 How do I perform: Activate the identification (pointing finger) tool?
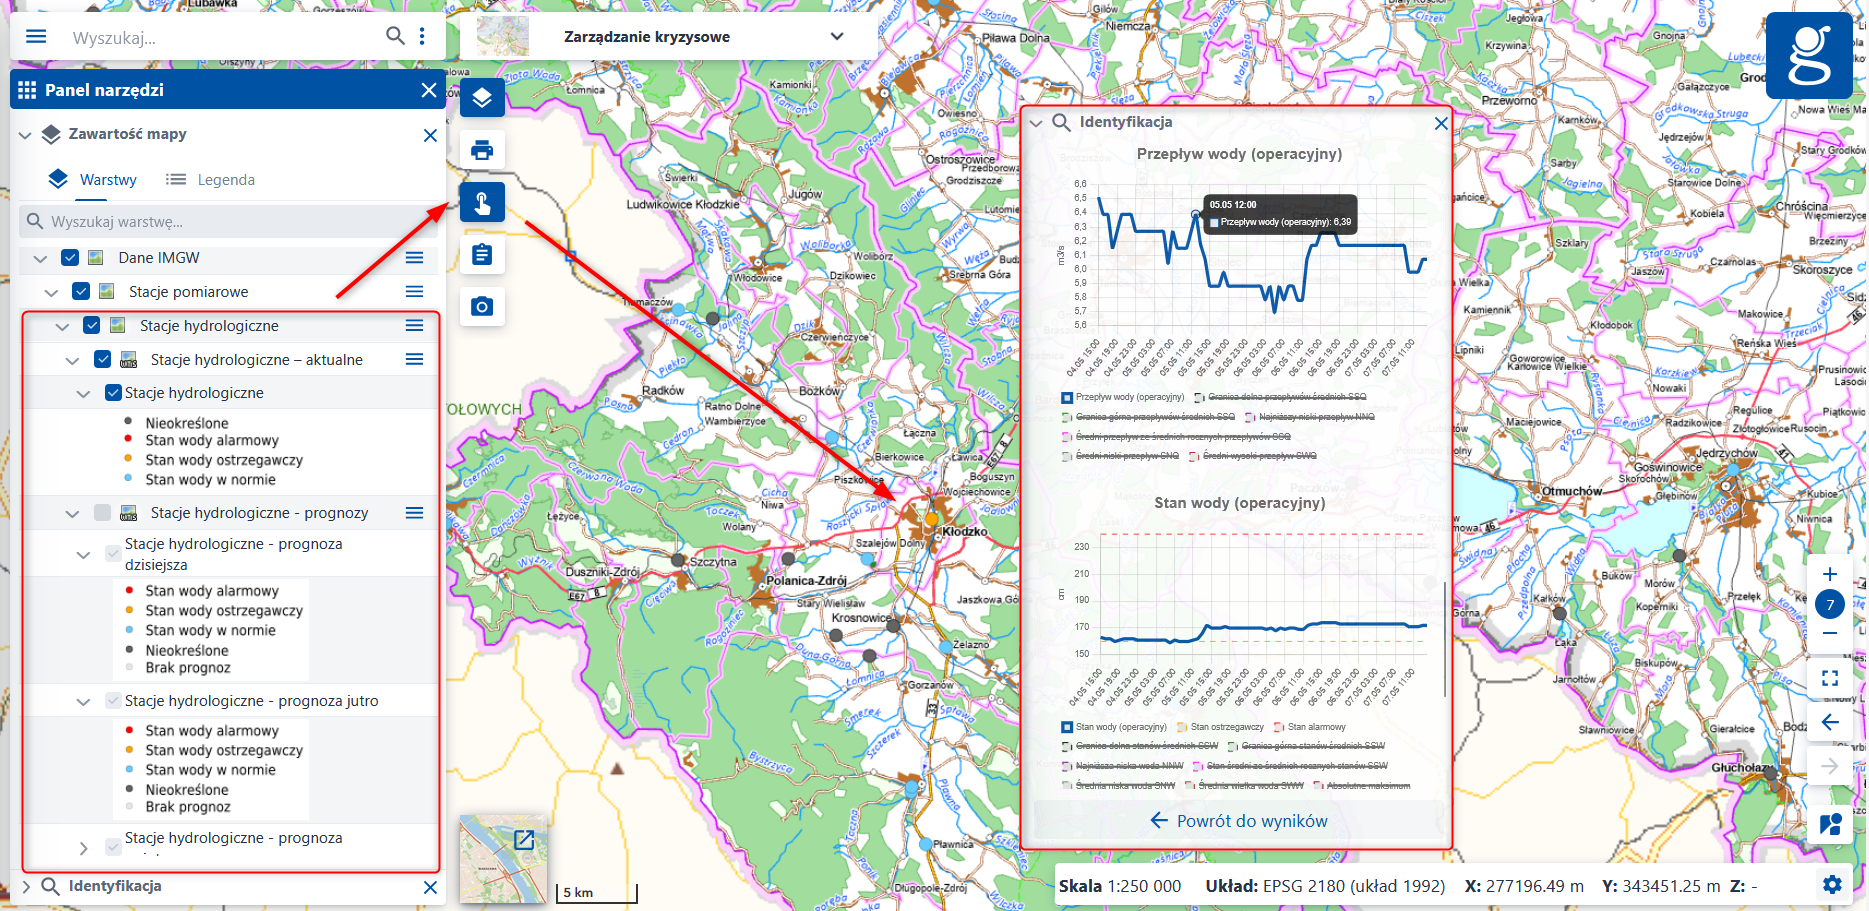482,202
